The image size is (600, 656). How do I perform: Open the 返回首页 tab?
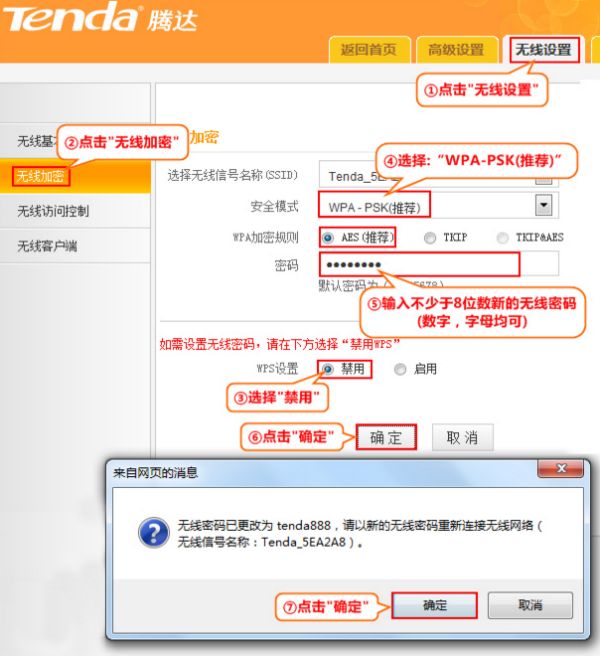coord(368,49)
